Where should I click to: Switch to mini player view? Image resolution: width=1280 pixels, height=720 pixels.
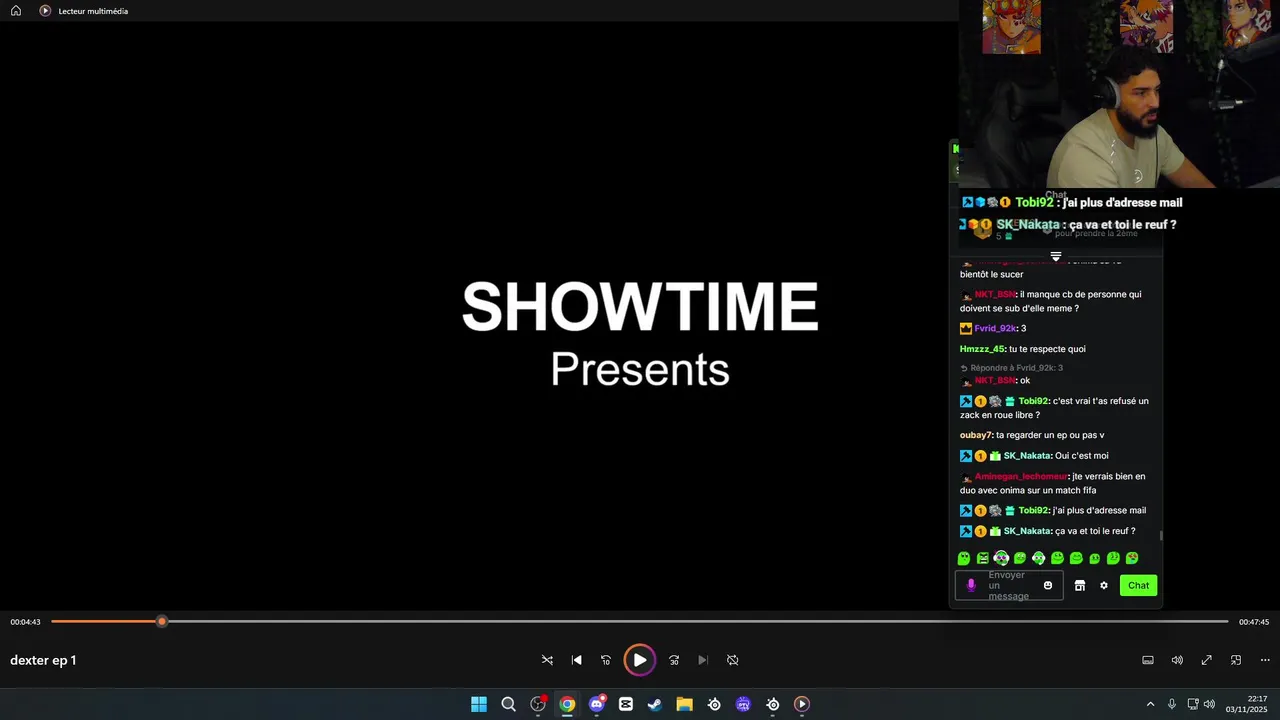click(1236, 660)
